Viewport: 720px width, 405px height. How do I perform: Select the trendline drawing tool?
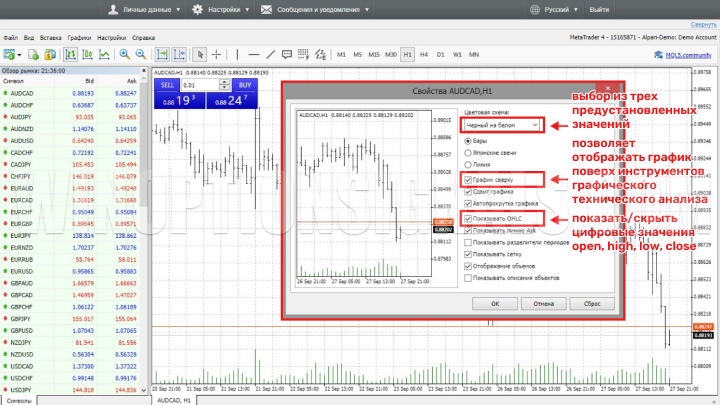point(271,54)
